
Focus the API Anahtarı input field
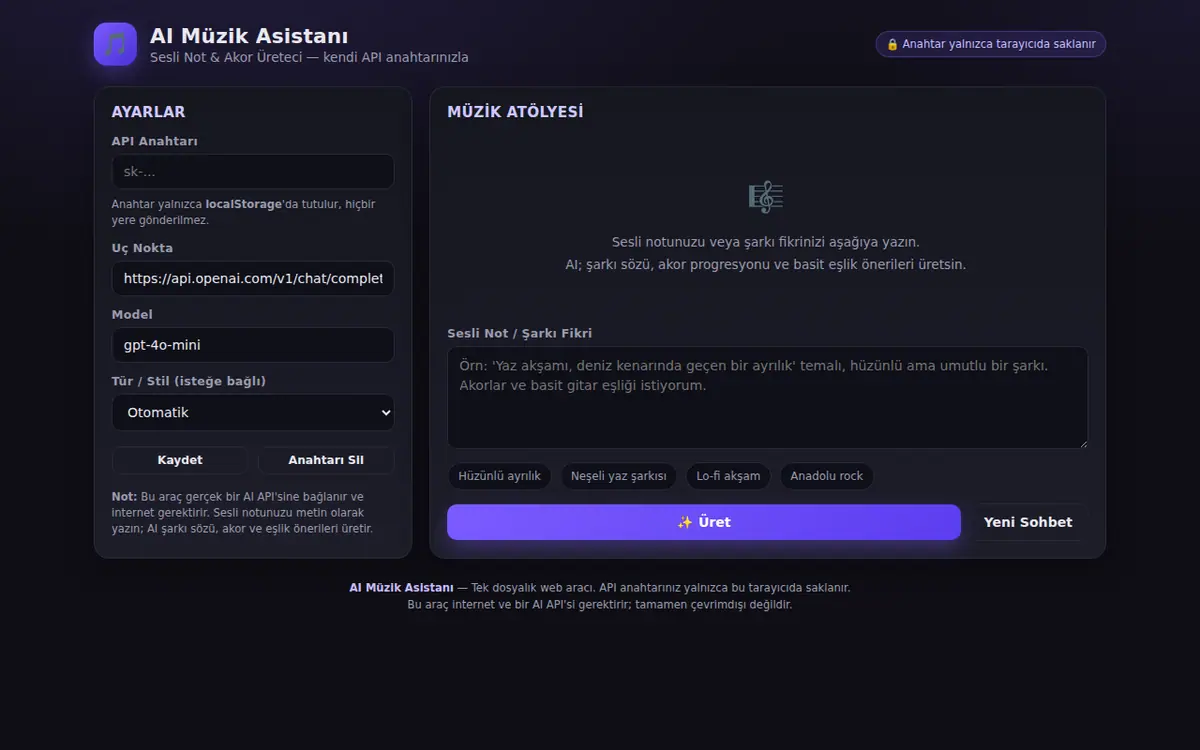click(253, 172)
